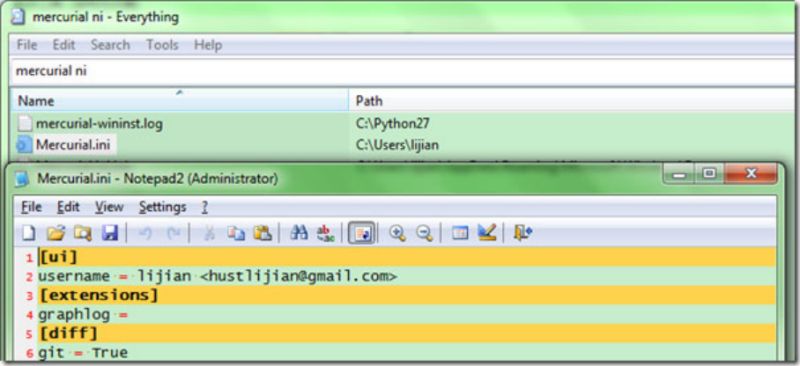The width and height of the screenshot is (800, 366).
Task: Open the customize schemes icon
Action: point(487,233)
